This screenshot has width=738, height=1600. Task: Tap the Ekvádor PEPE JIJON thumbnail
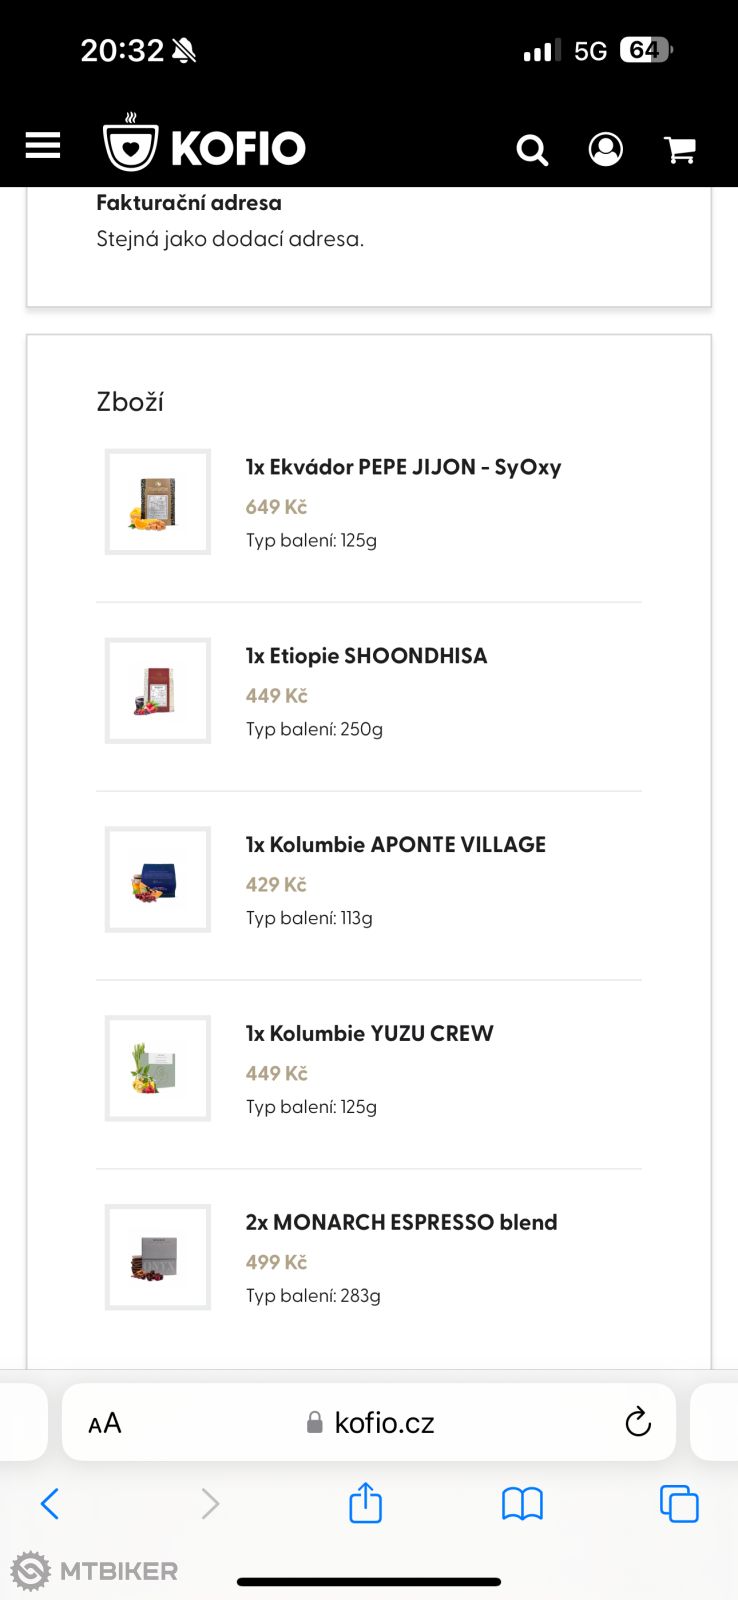[x=158, y=502]
